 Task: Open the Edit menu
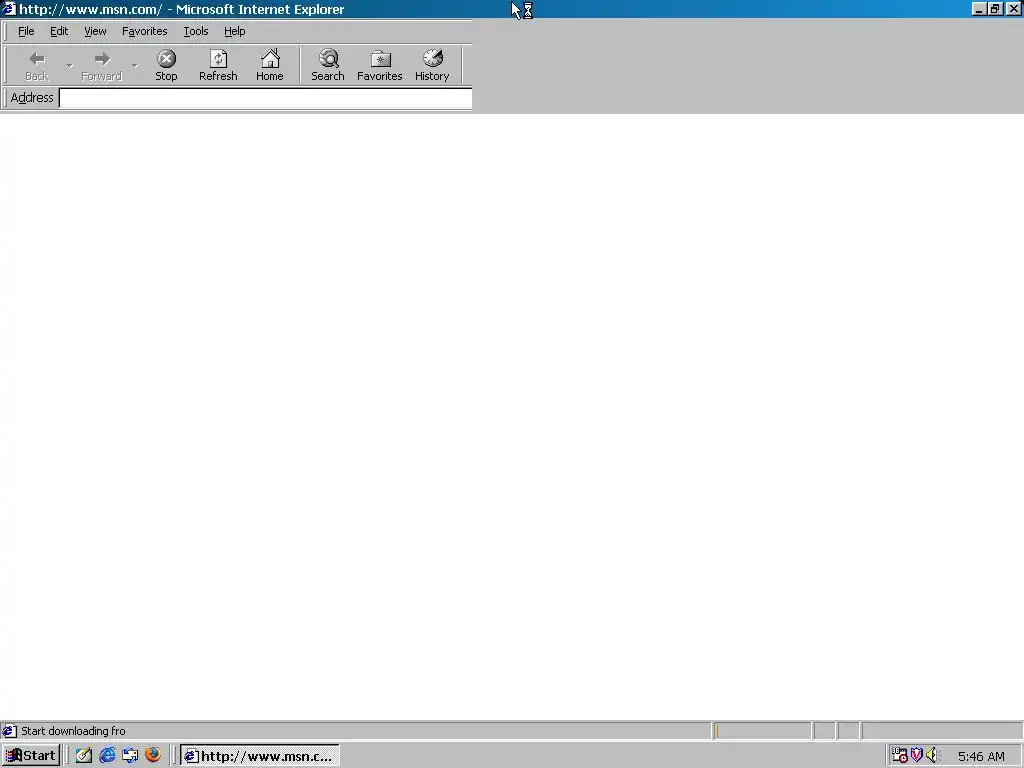[x=59, y=31]
